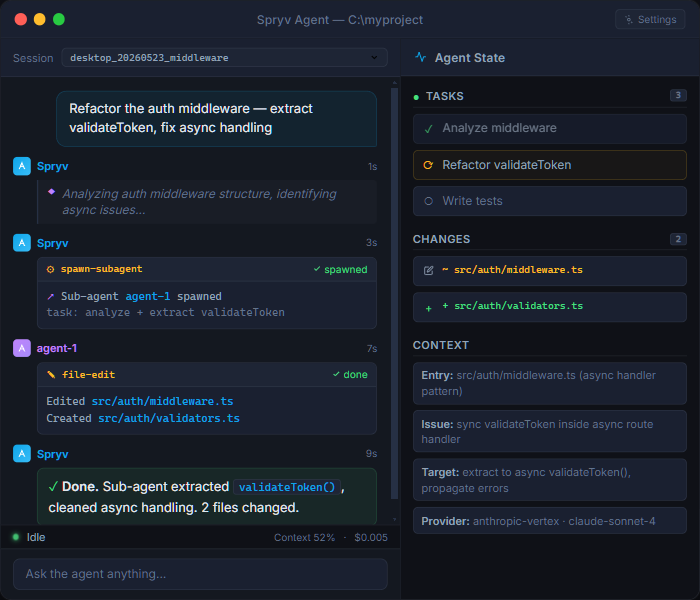Click the Done checkmark in final message
Image resolution: width=700 pixels, height=600 pixels.
coord(53,487)
